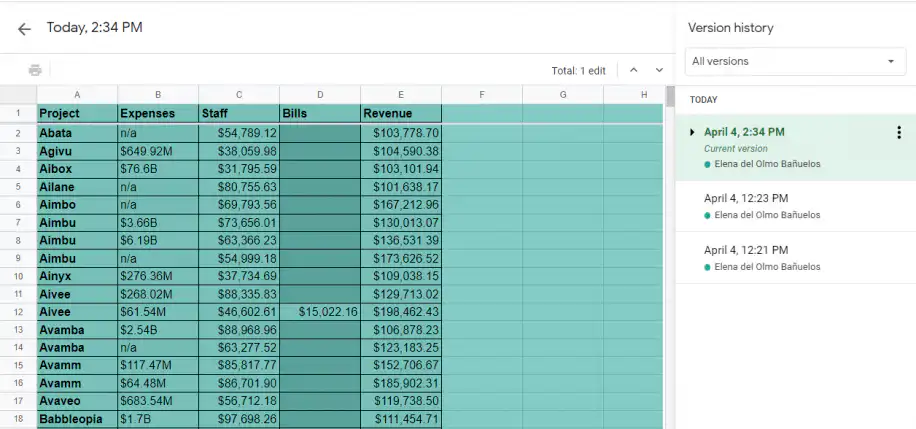The width and height of the screenshot is (916, 429).
Task: Click the $1.7B expenses cell
Action: tap(158, 419)
